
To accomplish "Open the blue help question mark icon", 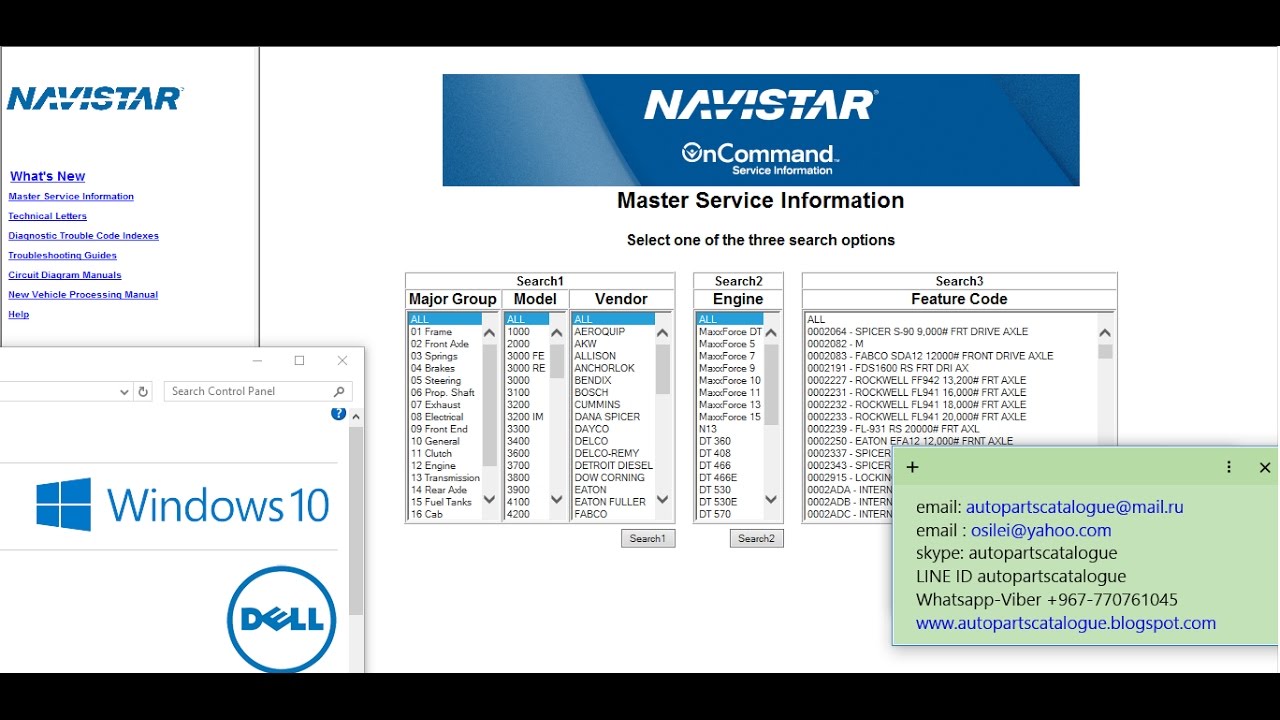I will pos(338,413).
